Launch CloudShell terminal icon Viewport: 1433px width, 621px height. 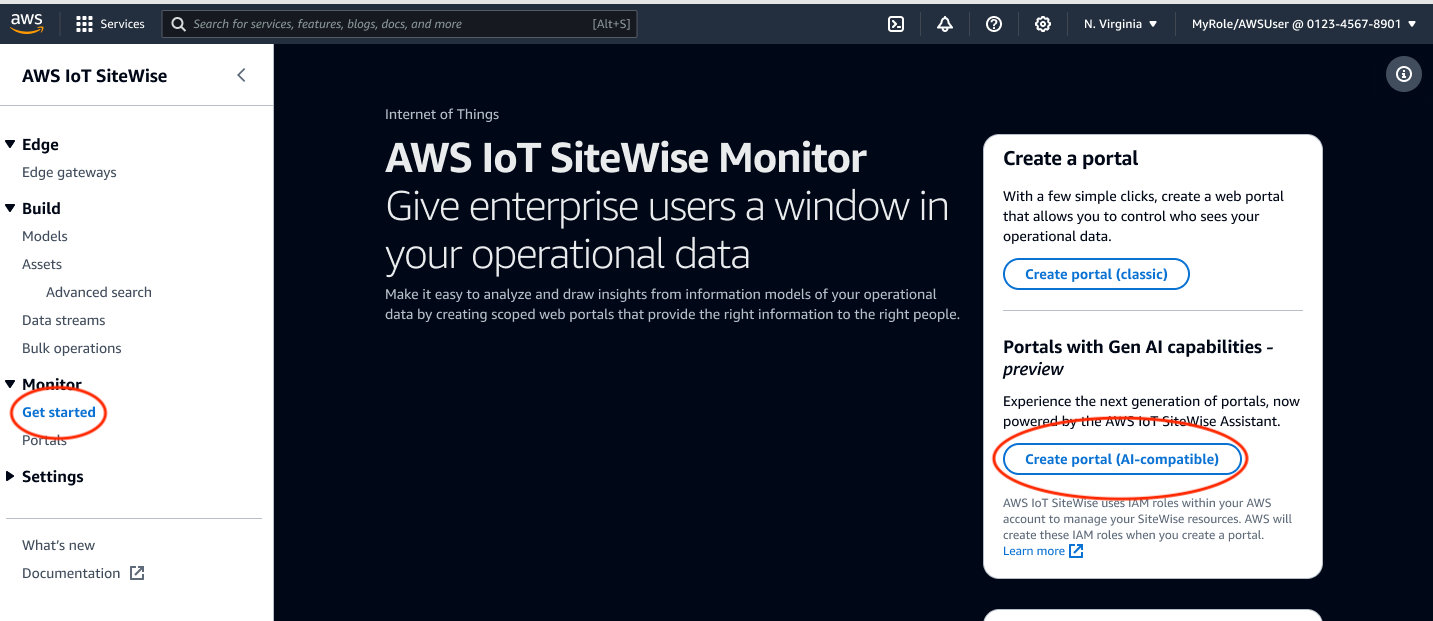pos(896,24)
